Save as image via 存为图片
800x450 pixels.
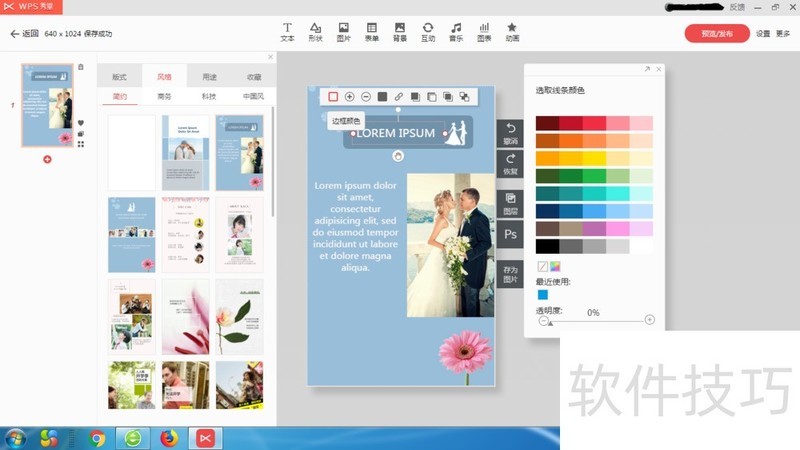[510, 274]
